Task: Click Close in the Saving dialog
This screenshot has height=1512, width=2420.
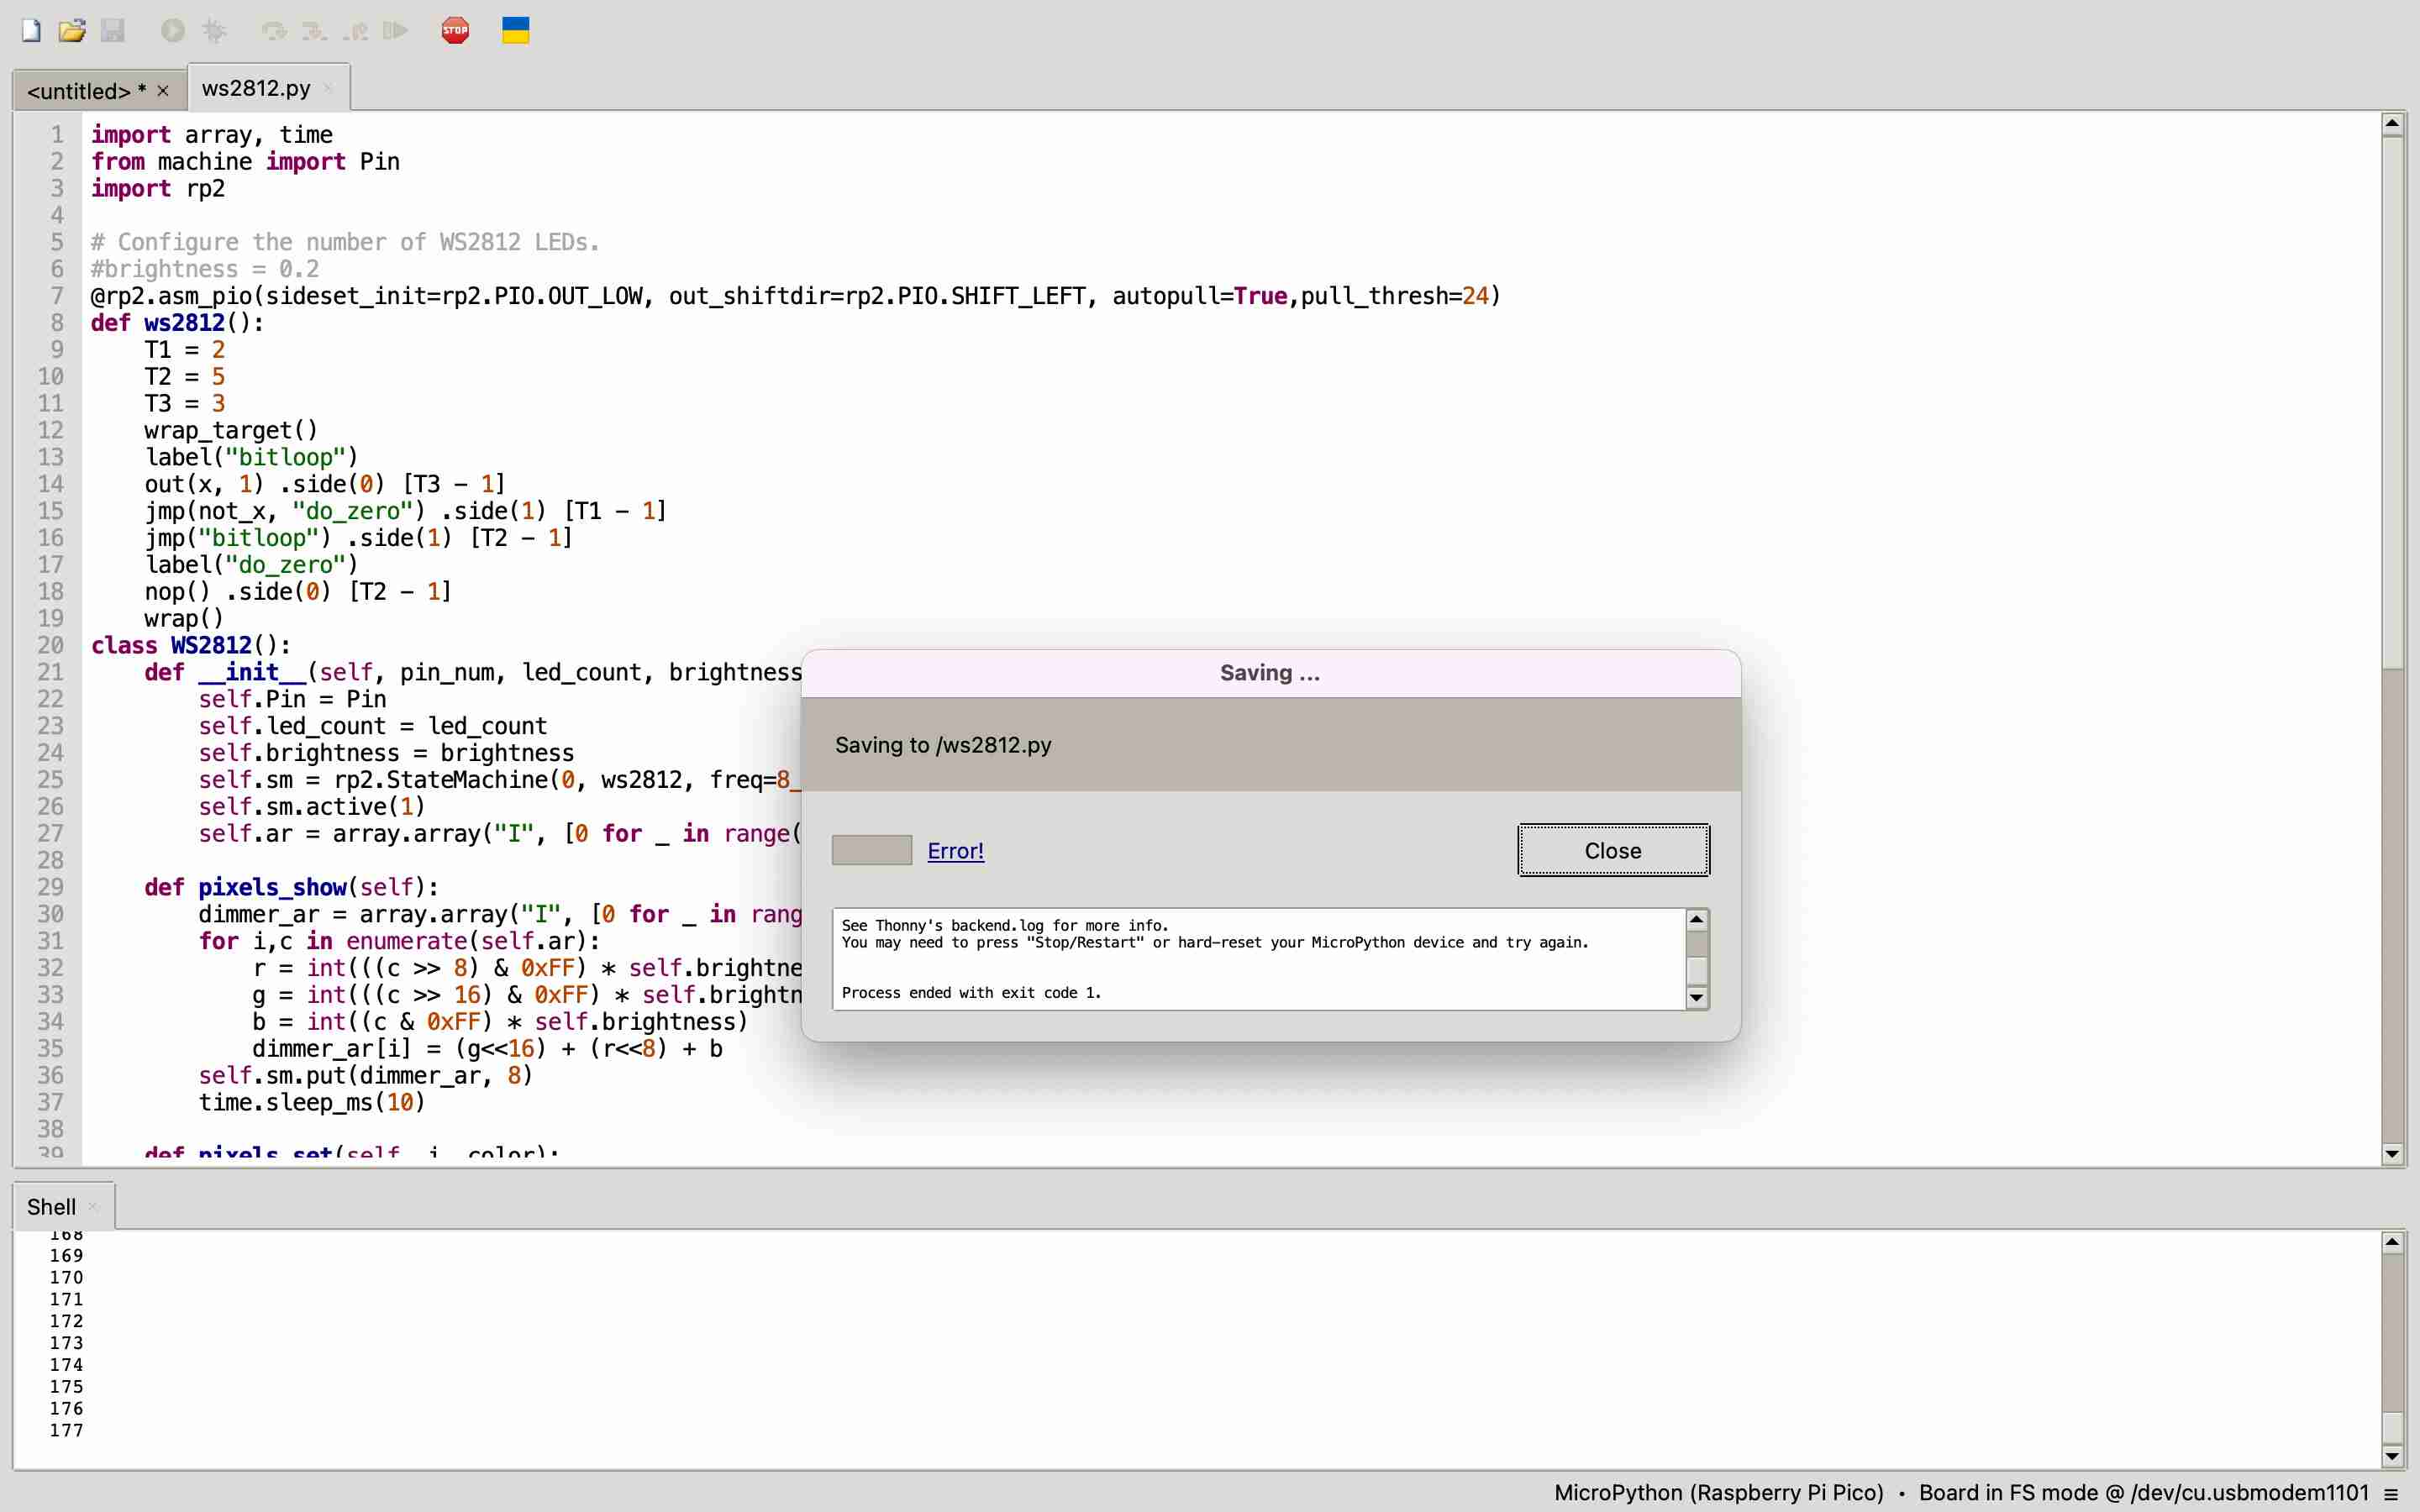Action: (x=1613, y=850)
